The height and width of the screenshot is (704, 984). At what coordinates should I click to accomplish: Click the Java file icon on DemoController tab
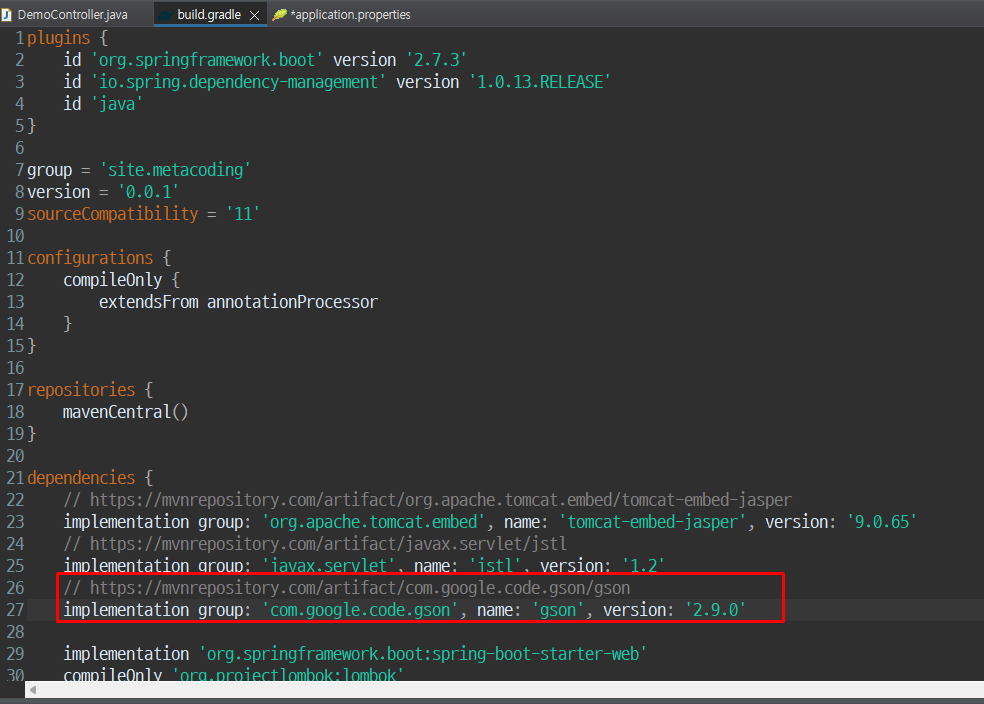coord(7,14)
